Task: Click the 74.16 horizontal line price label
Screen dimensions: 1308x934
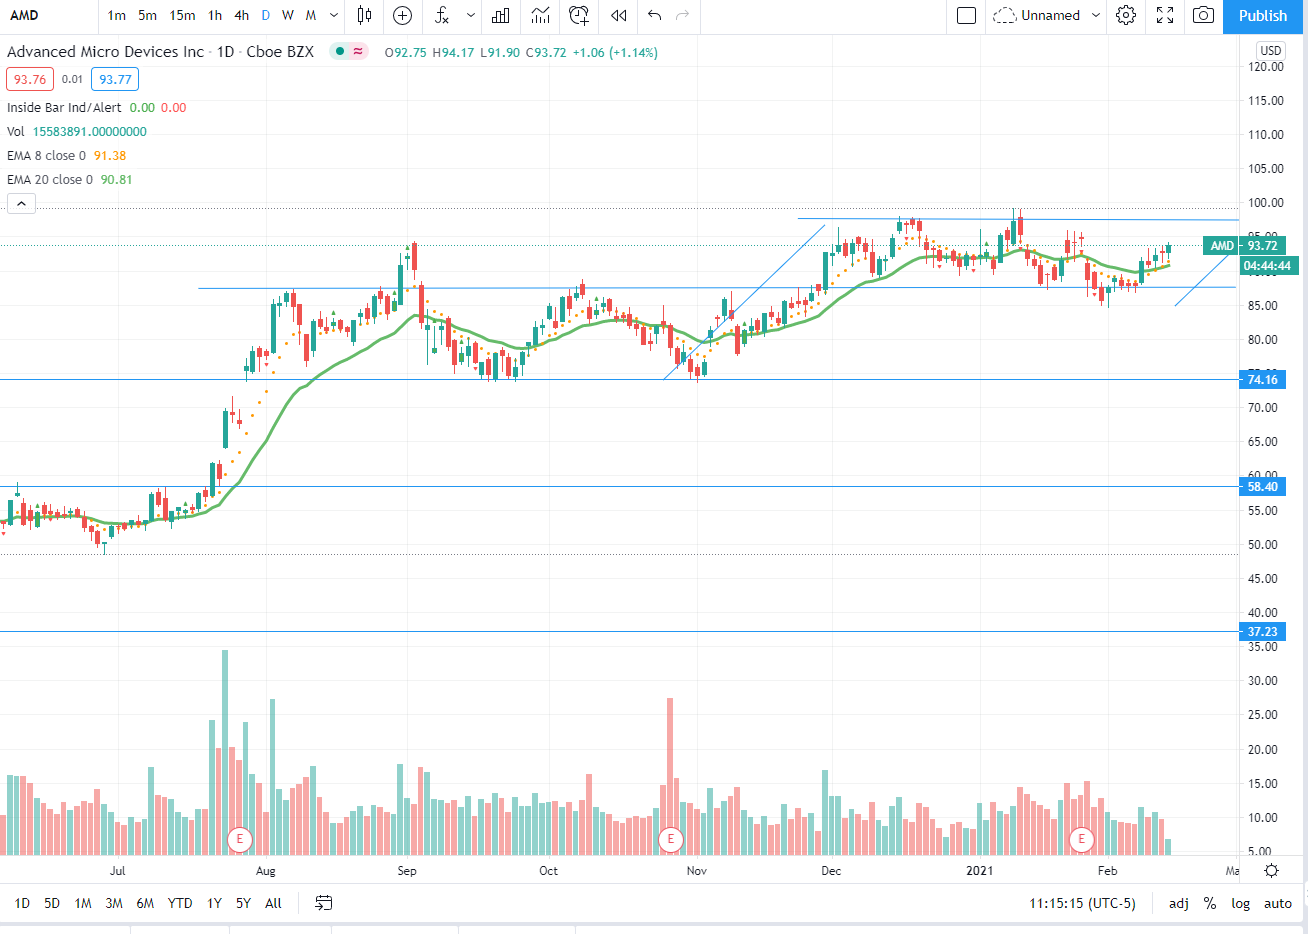Action: pos(1263,379)
